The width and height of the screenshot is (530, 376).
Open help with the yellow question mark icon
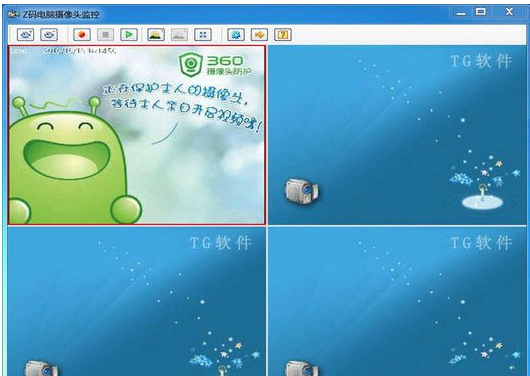point(283,34)
